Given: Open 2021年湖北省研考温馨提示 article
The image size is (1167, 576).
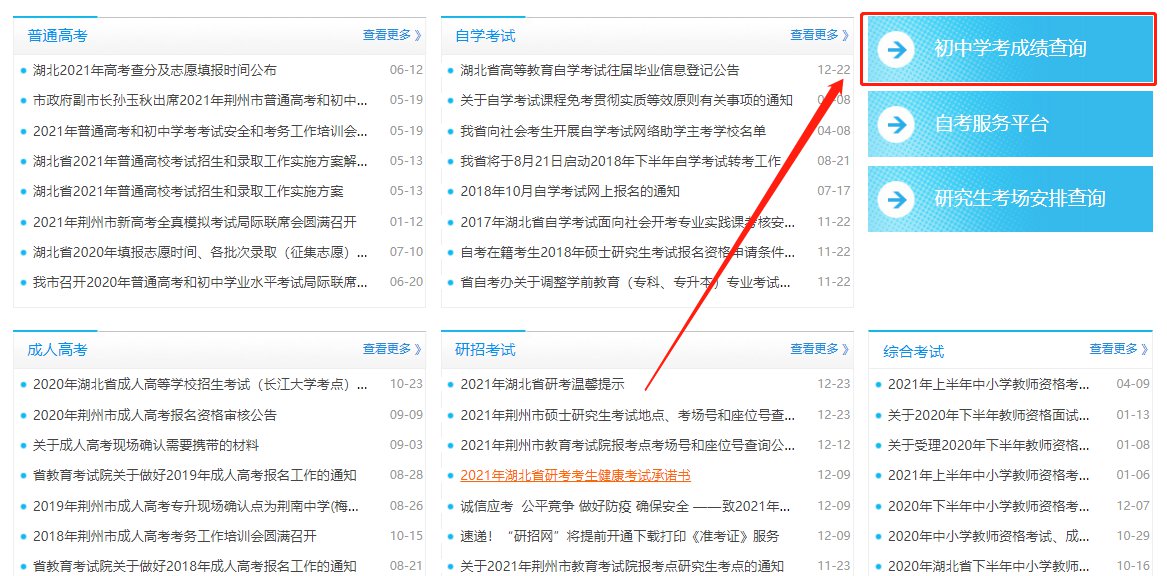Looking at the screenshot, I should [x=542, y=384].
